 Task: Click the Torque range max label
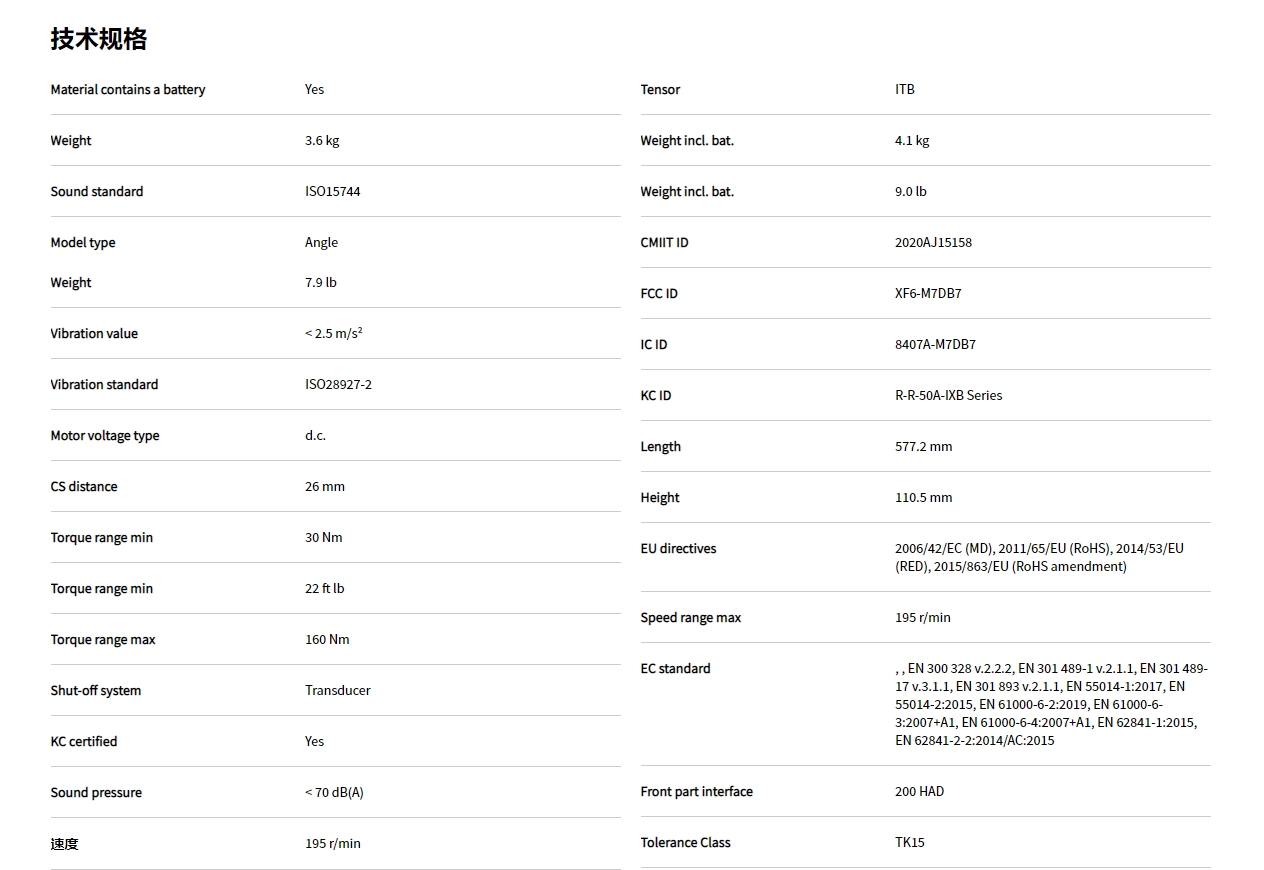click(103, 640)
